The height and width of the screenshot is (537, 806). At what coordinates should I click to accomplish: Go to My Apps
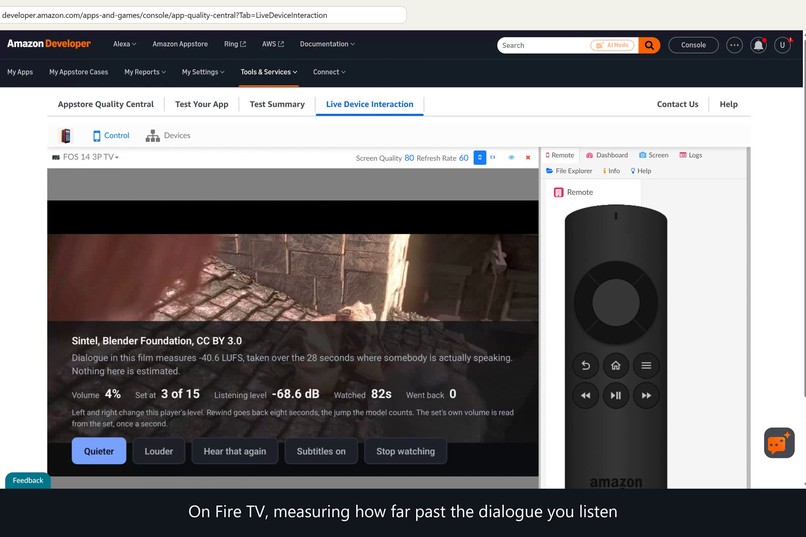point(20,72)
